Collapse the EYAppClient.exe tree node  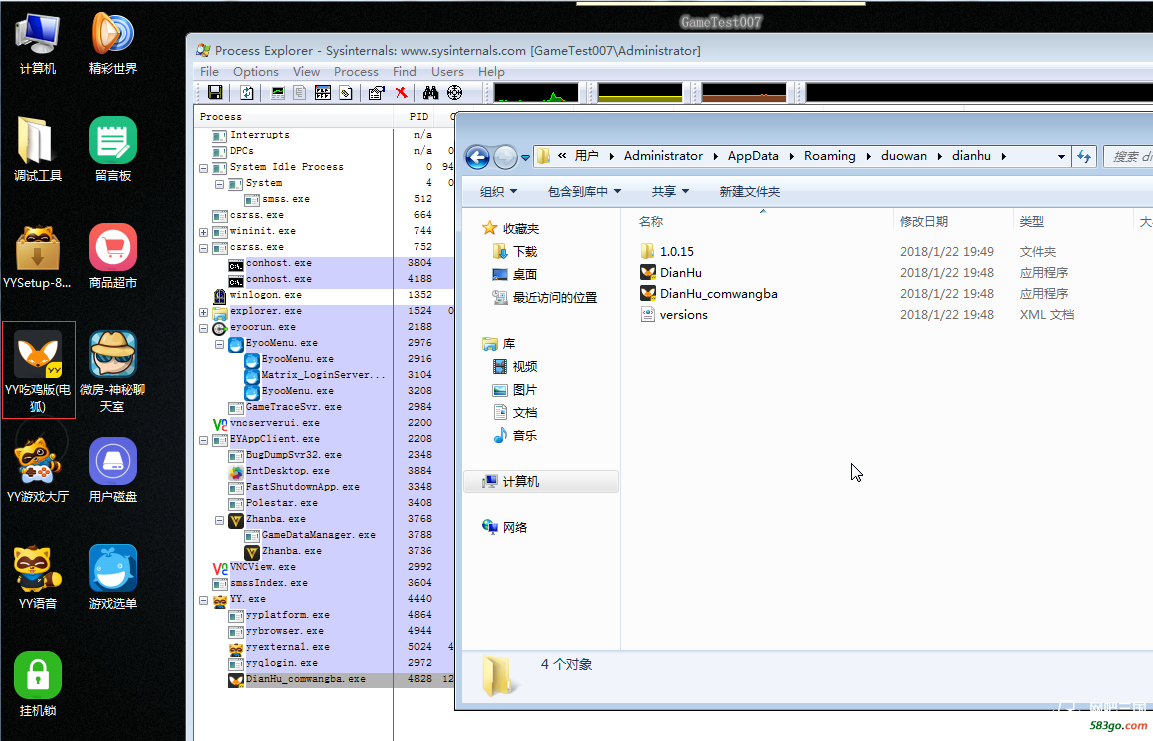click(204, 440)
